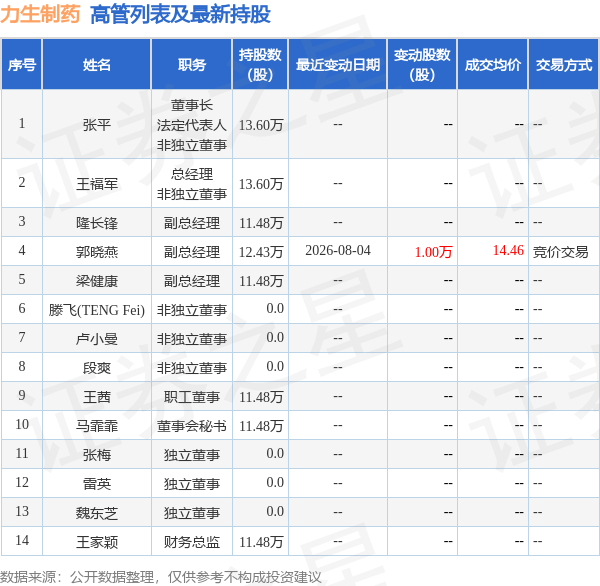Click 11.48万 holding in 王家颖's row
The image size is (600, 586).
click(261, 542)
